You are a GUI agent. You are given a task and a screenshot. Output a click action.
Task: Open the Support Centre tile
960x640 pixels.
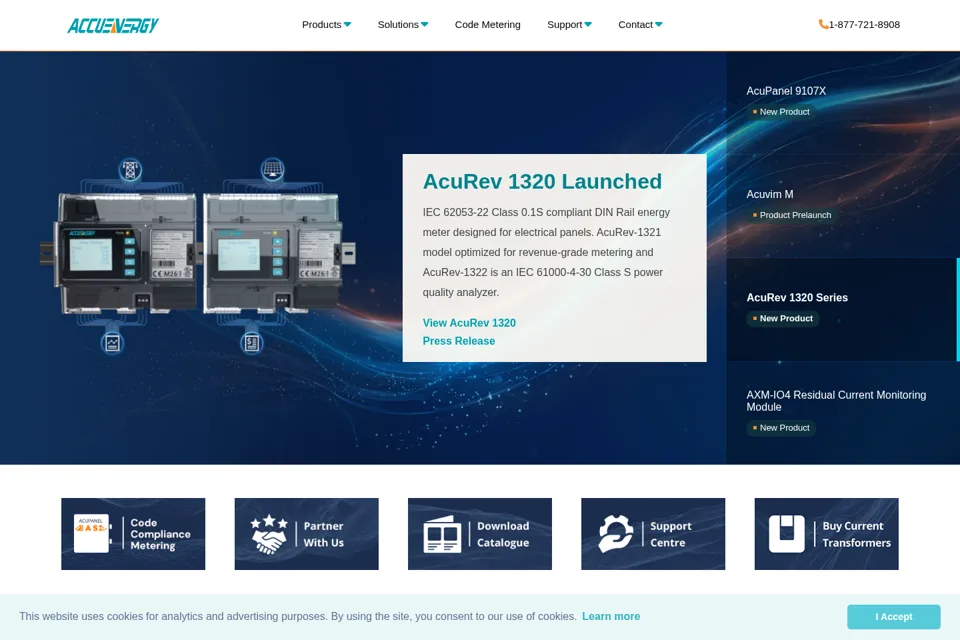coord(653,534)
